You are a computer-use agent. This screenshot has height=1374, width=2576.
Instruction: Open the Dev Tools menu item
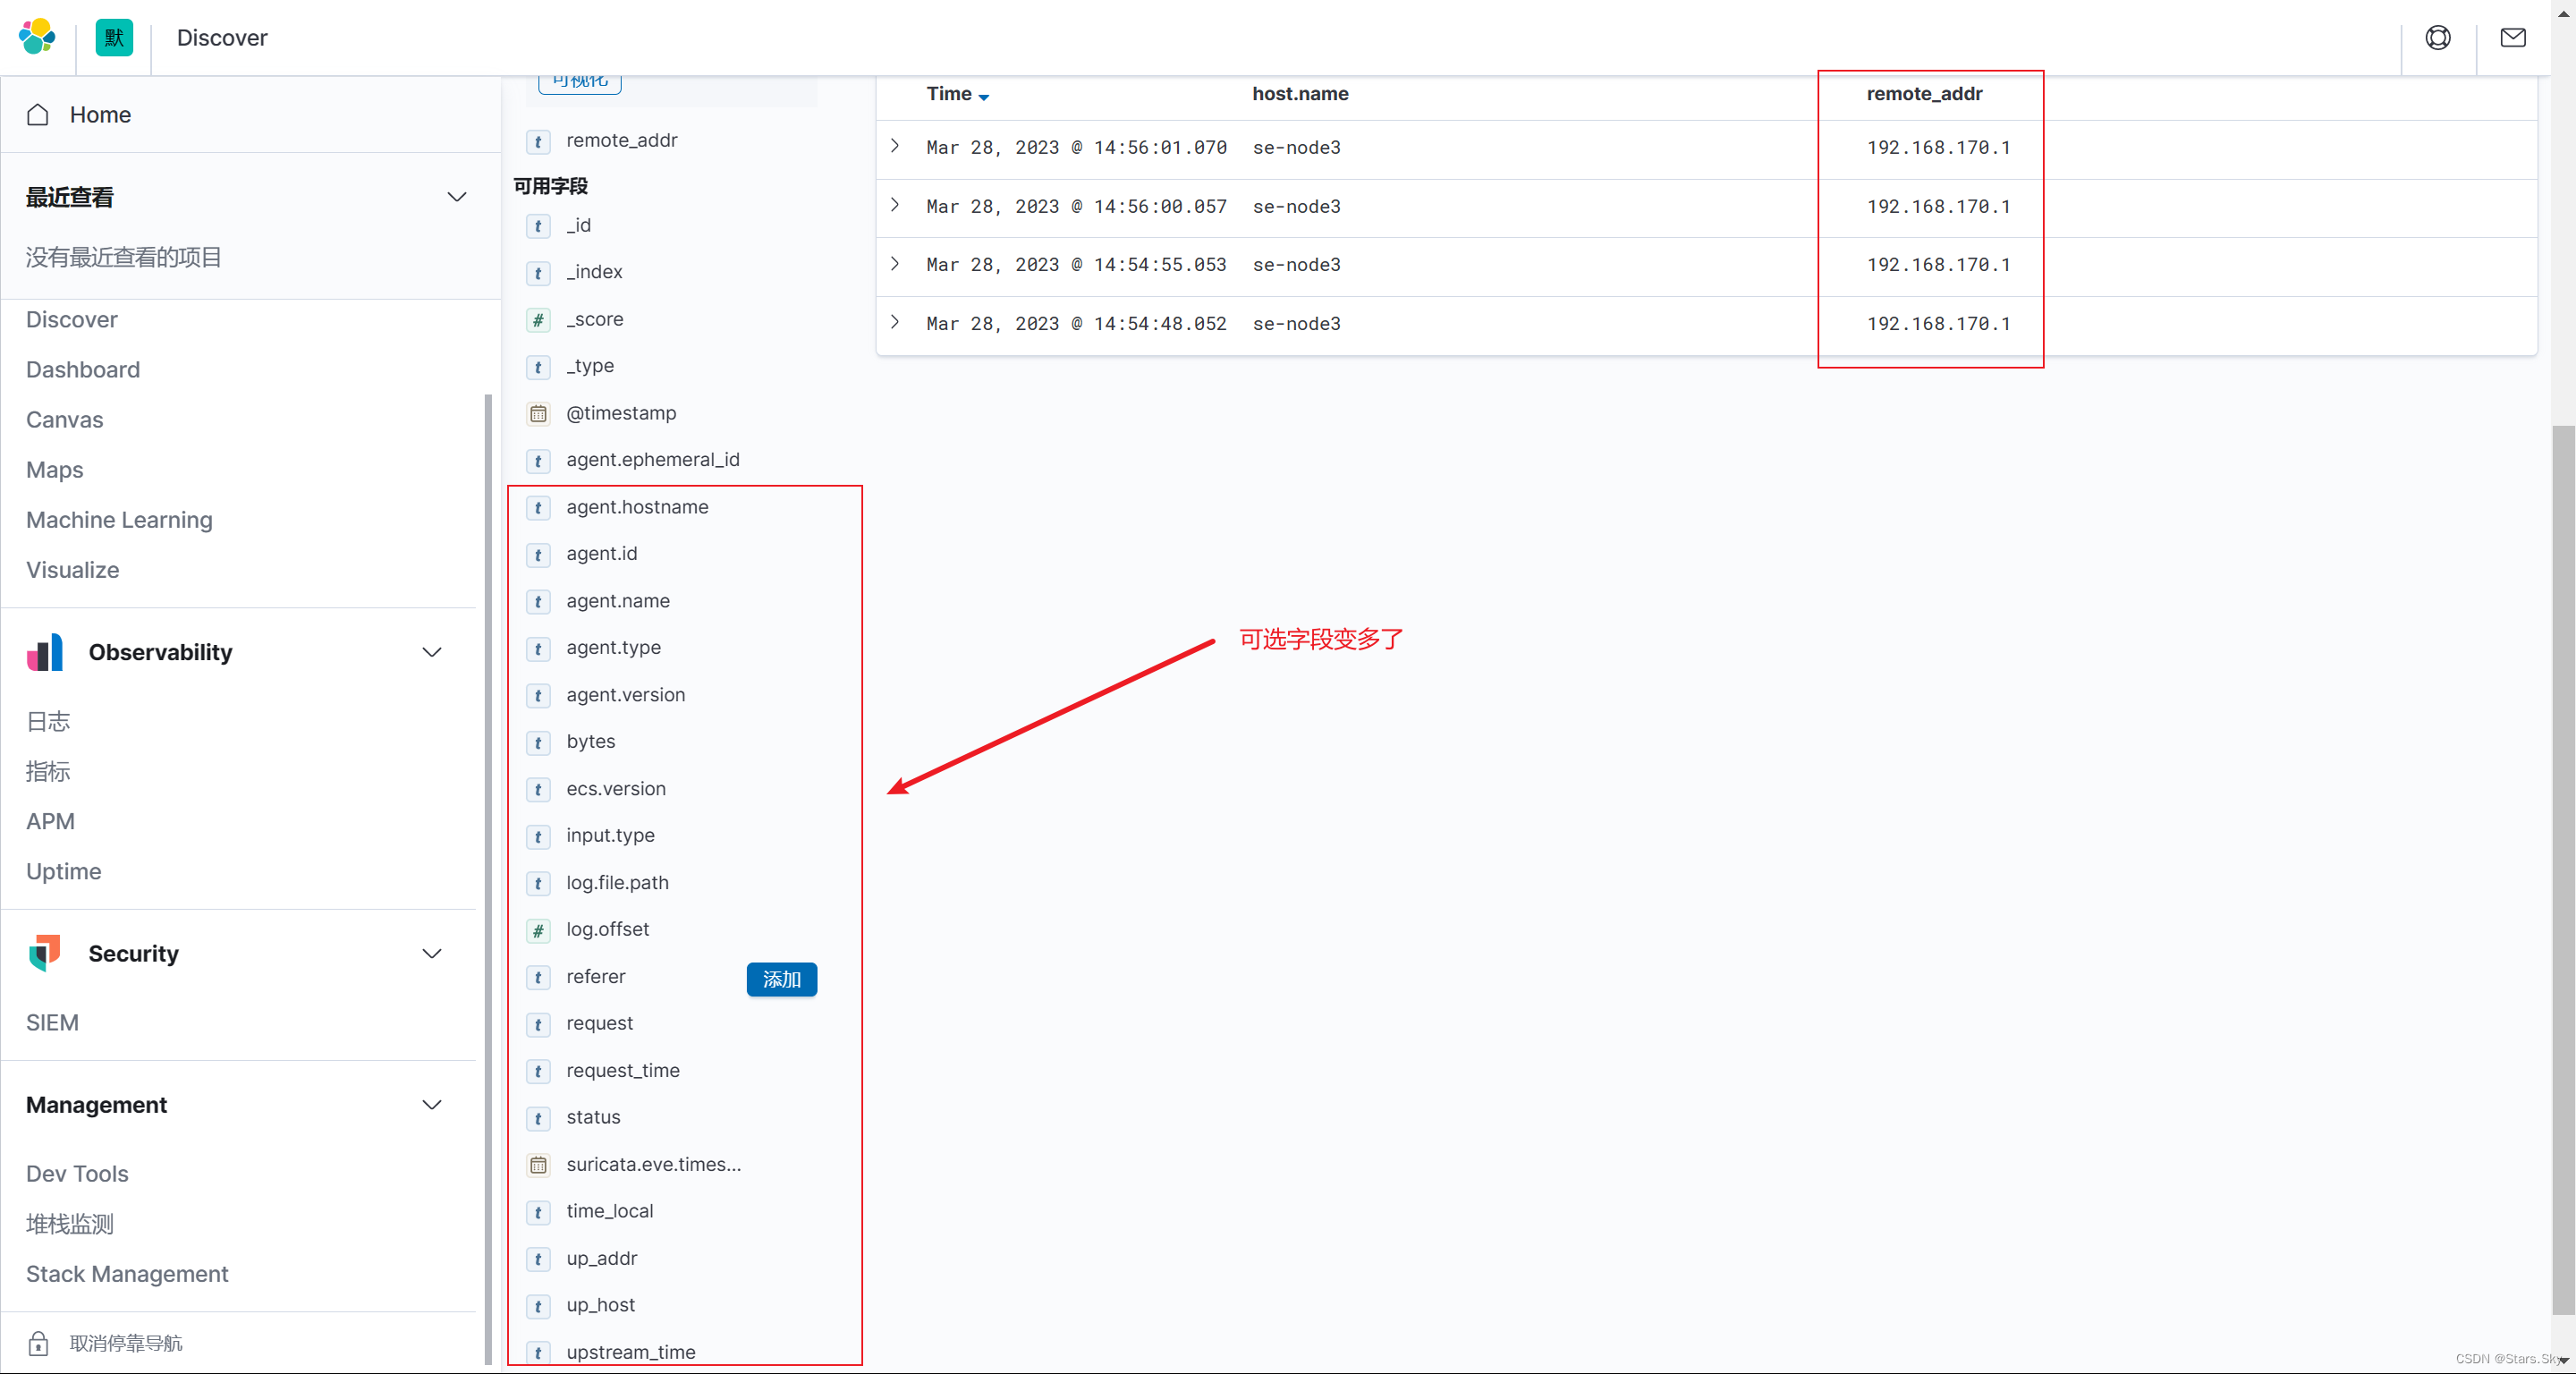click(x=76, y=1173)
